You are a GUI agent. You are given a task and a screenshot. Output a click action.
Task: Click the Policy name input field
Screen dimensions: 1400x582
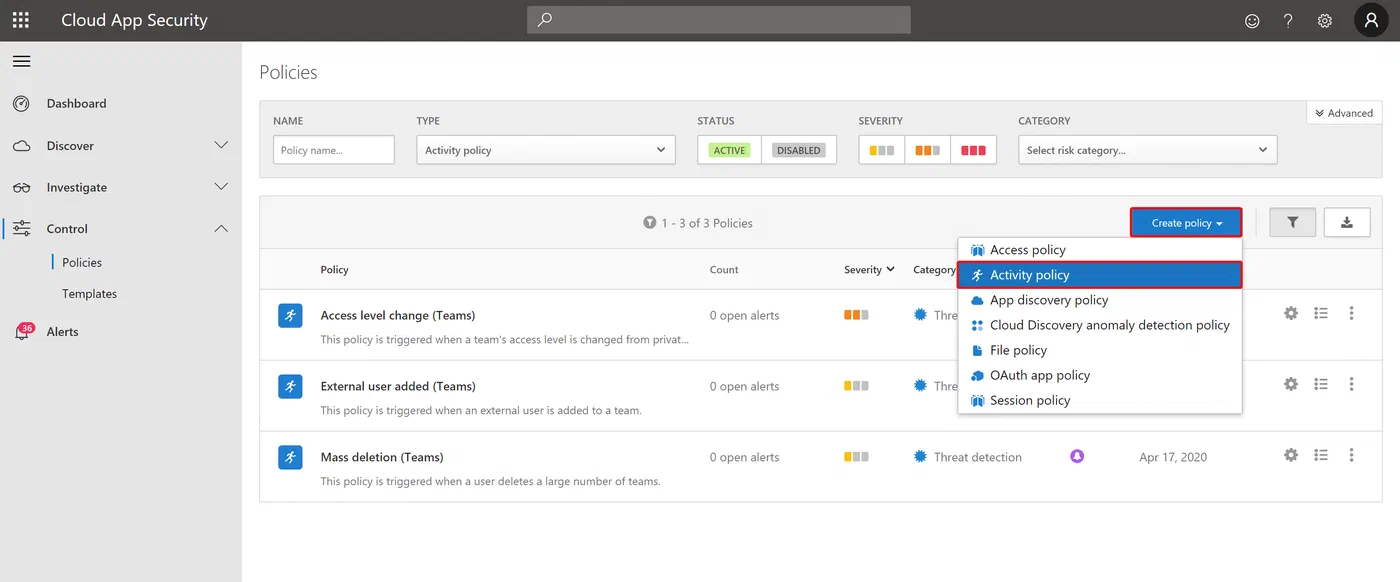334,150
